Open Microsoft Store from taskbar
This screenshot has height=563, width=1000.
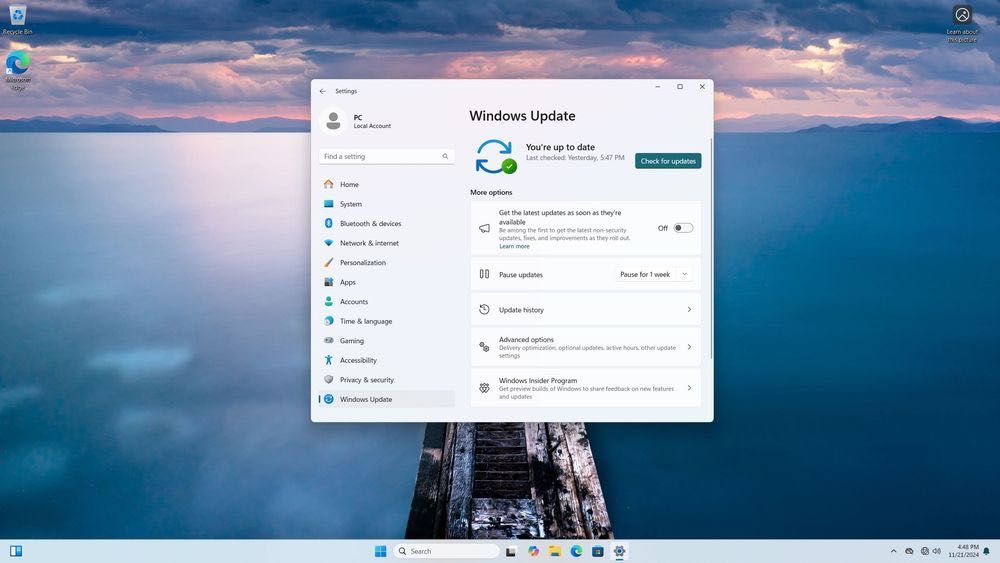point(598,551)
